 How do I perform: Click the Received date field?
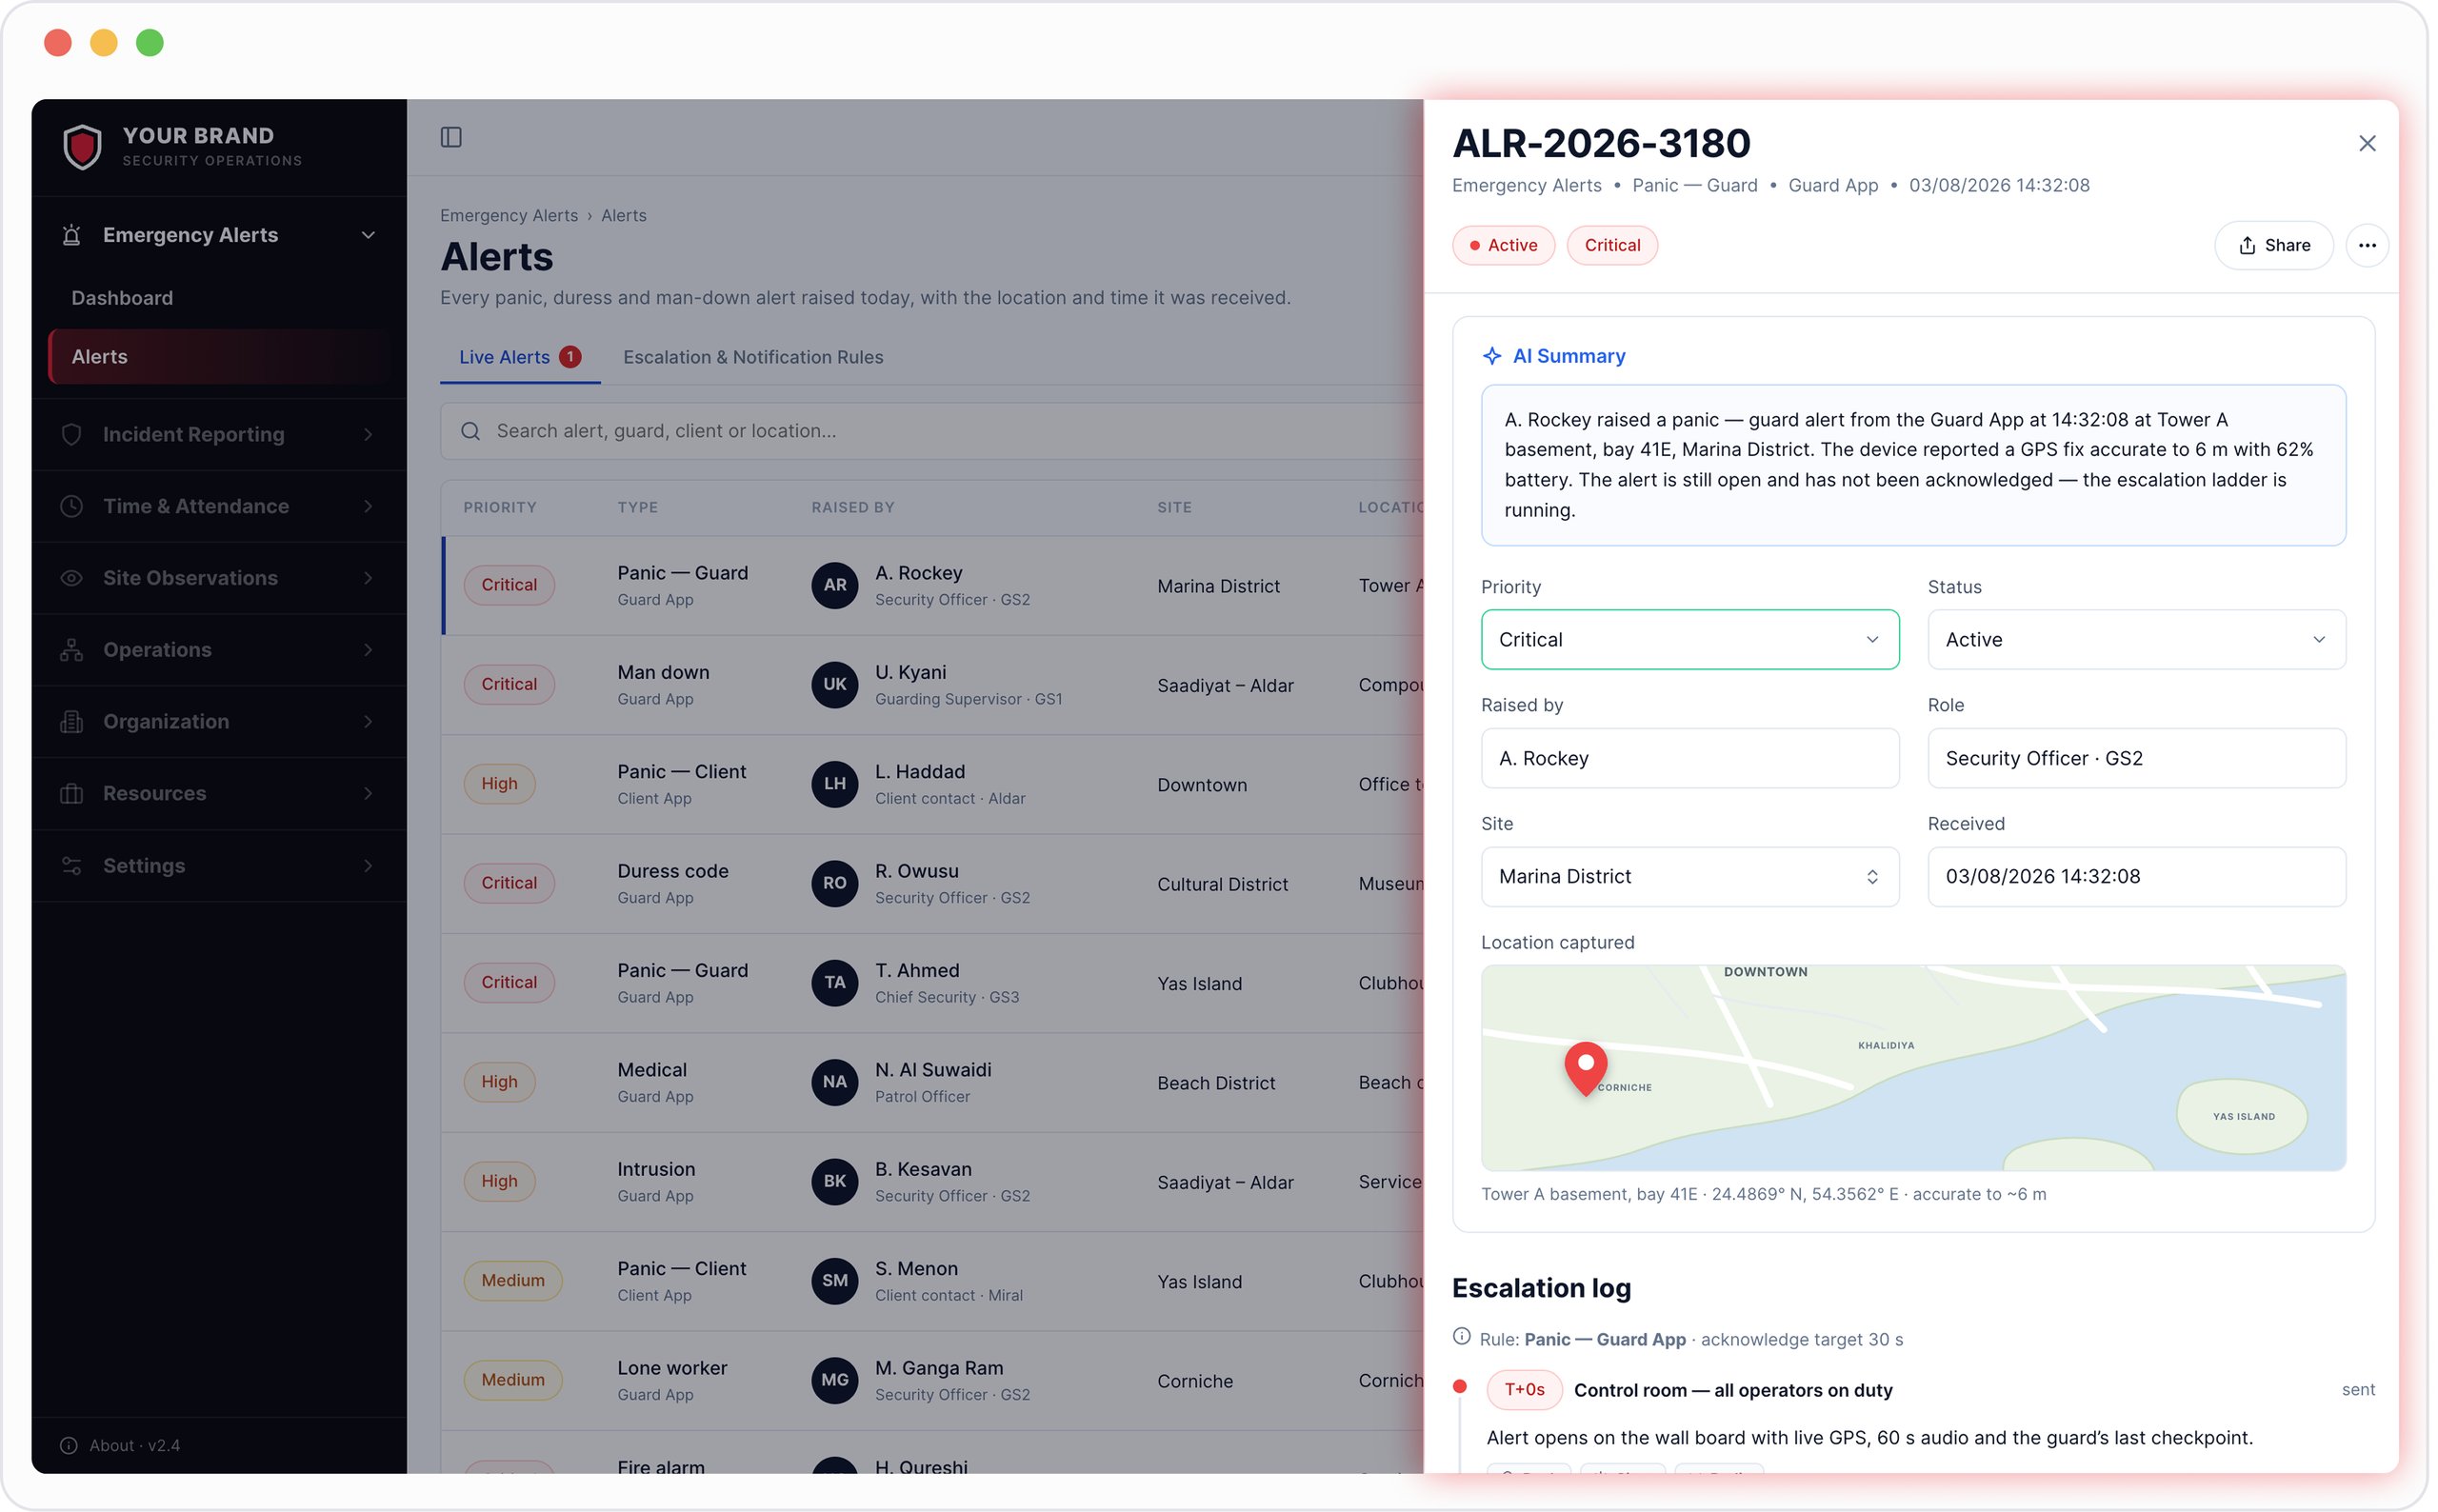(2136, 876)
